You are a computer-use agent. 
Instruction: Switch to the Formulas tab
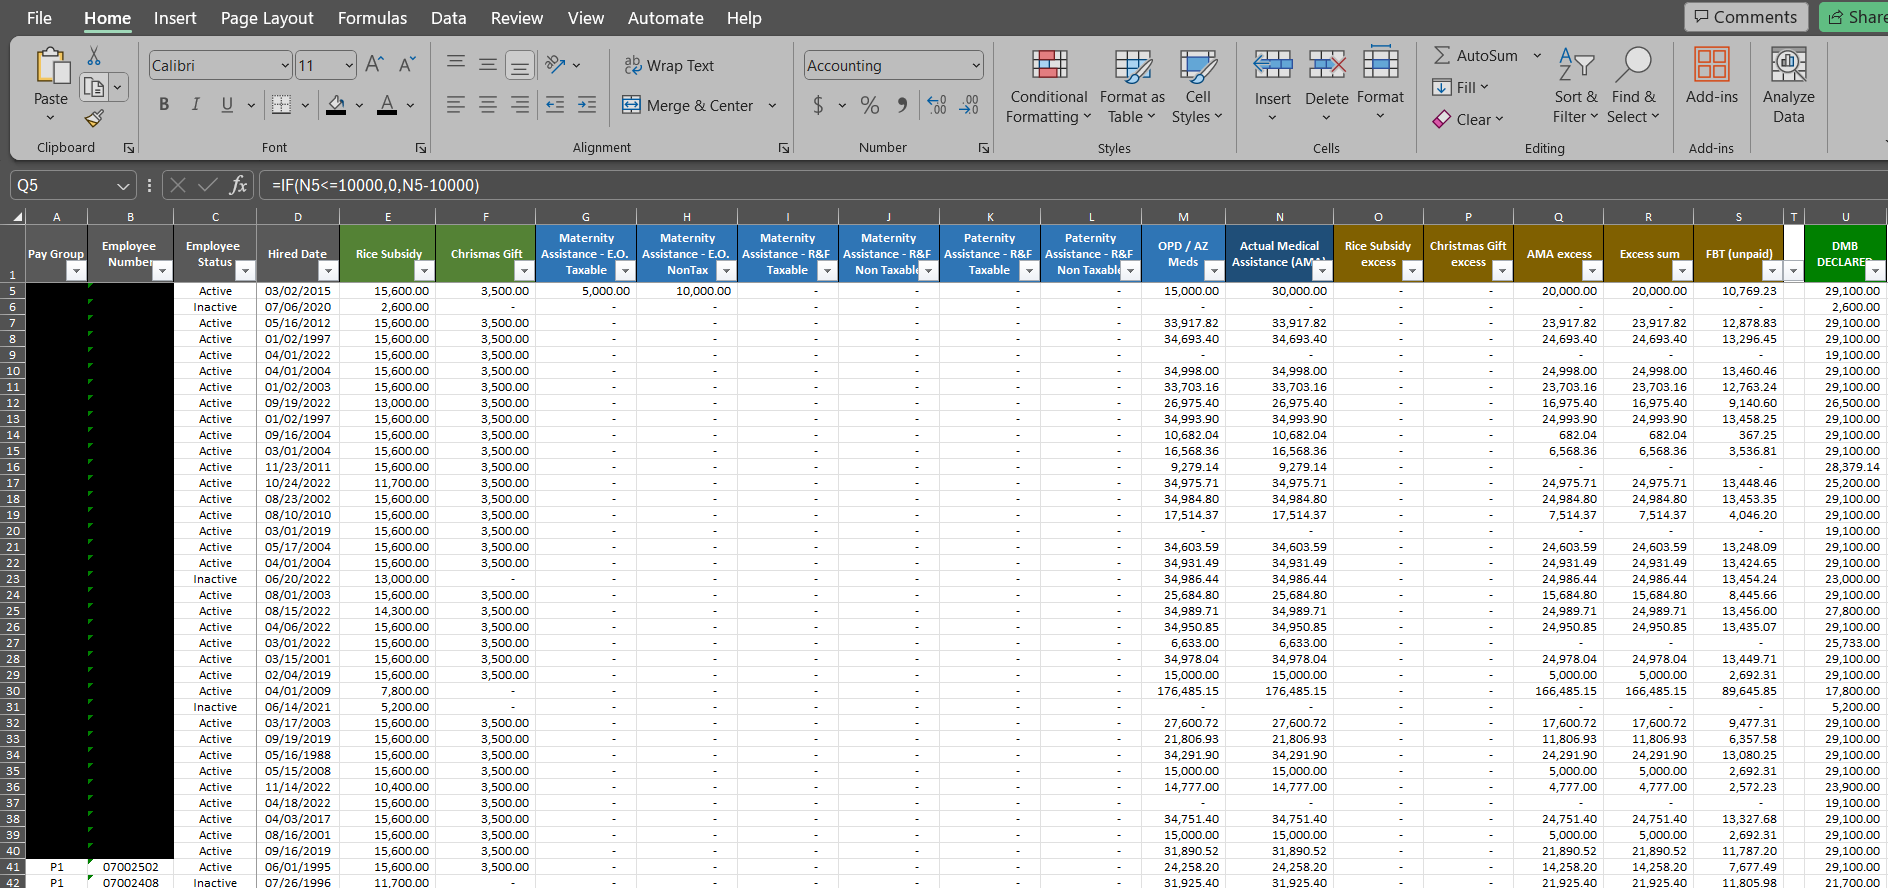tap(372, 18)
